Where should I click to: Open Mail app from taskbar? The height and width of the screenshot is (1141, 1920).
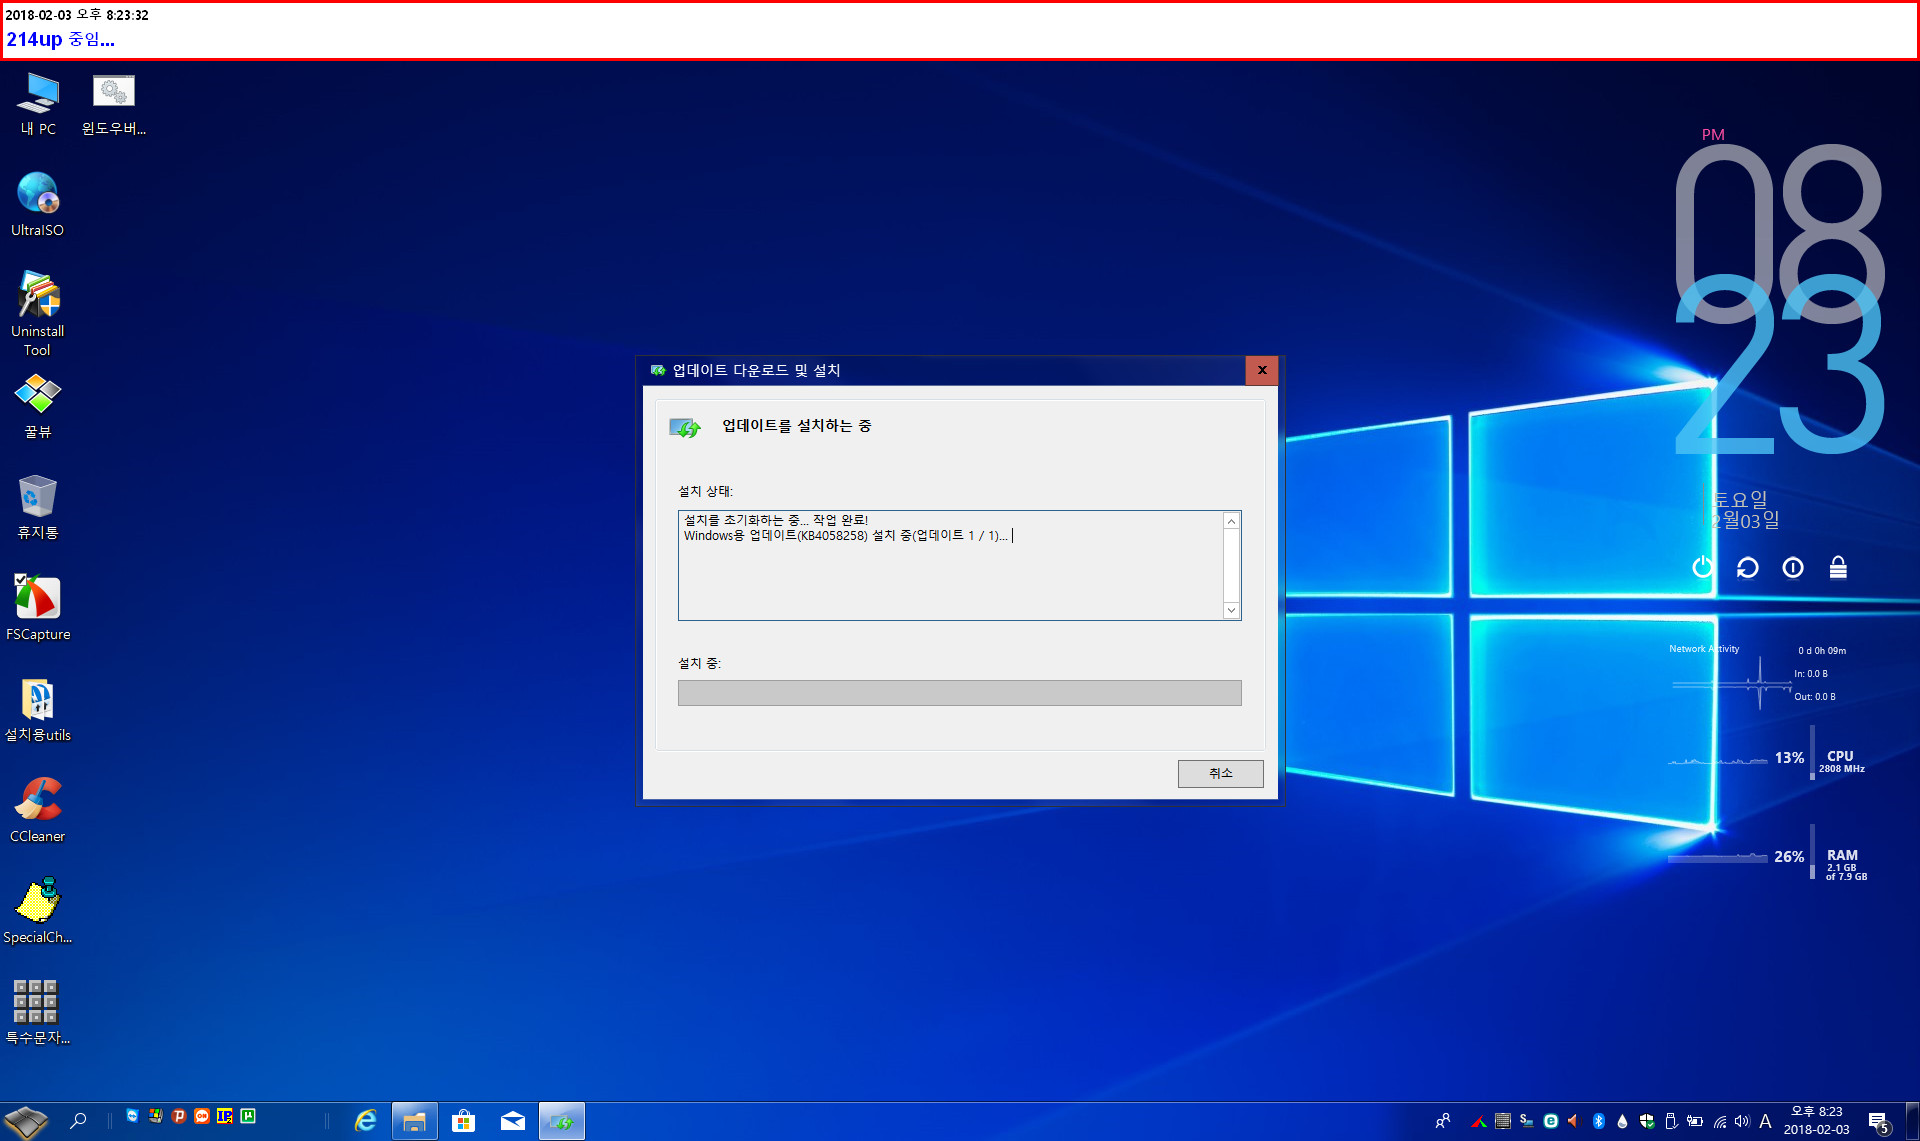pyautogui.click(x=513, y=1121)
